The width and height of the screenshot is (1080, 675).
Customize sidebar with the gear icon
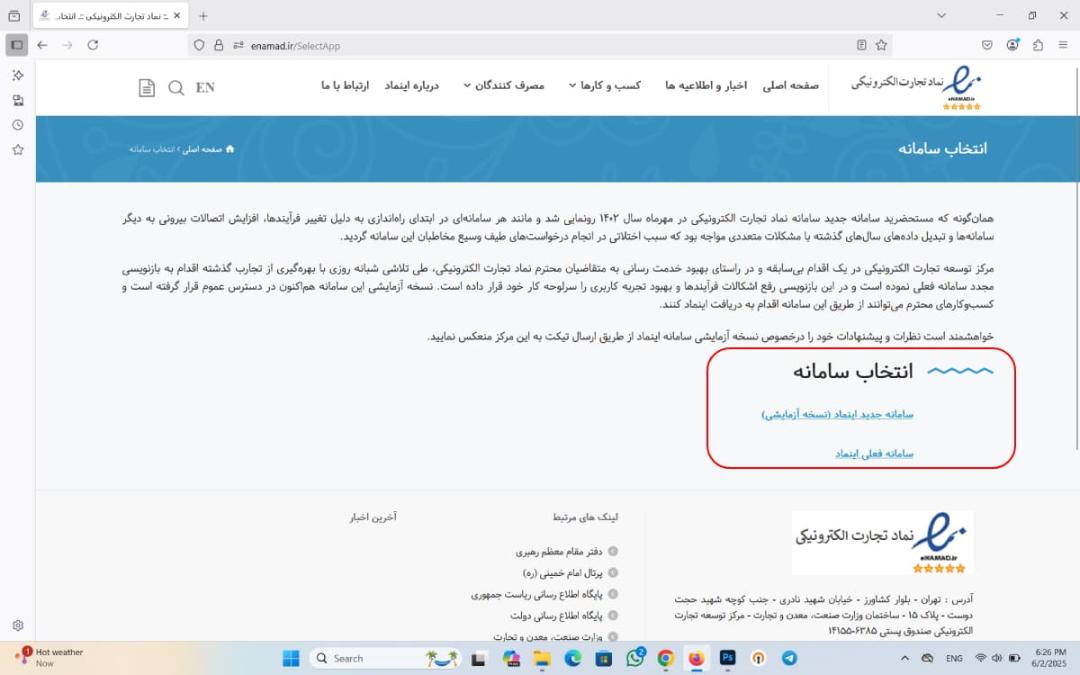click(x=18, y=625)
